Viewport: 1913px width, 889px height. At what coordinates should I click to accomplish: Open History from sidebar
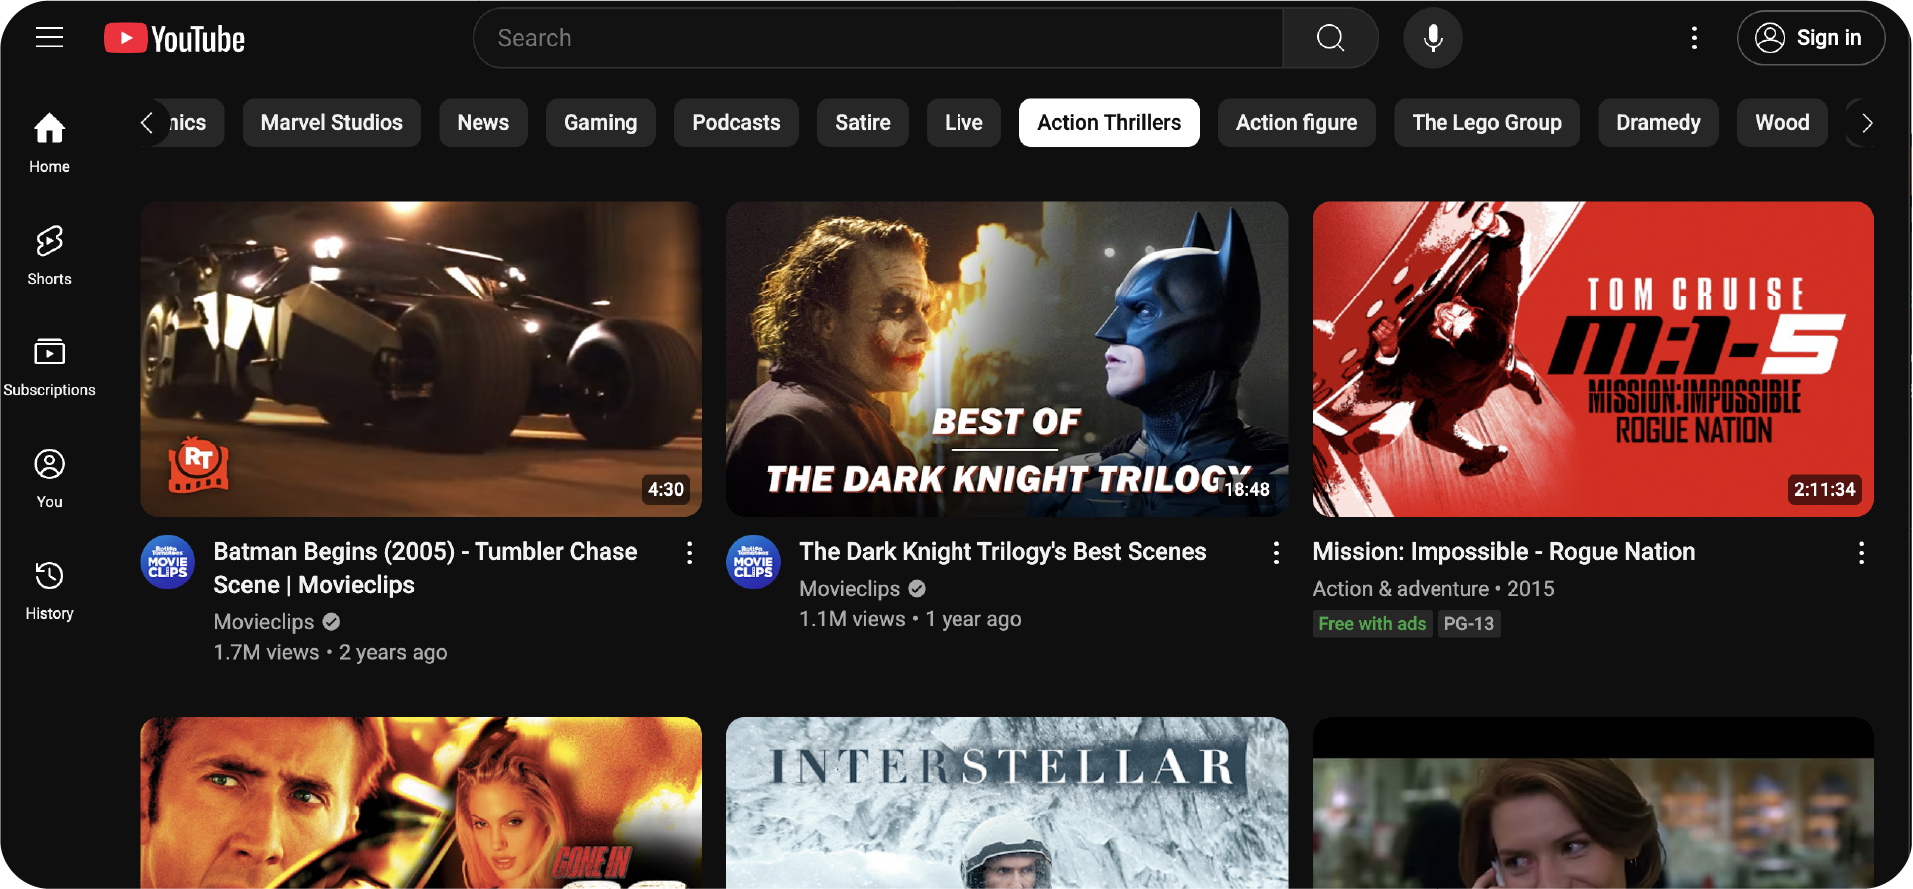49,591
